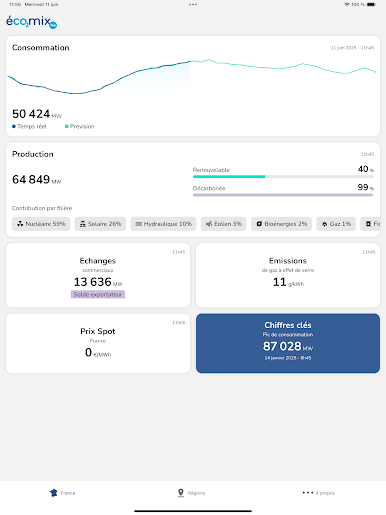Tap the Décarbonée progress bar
Screen dimensions: 386x515
(x=283, y=195)
